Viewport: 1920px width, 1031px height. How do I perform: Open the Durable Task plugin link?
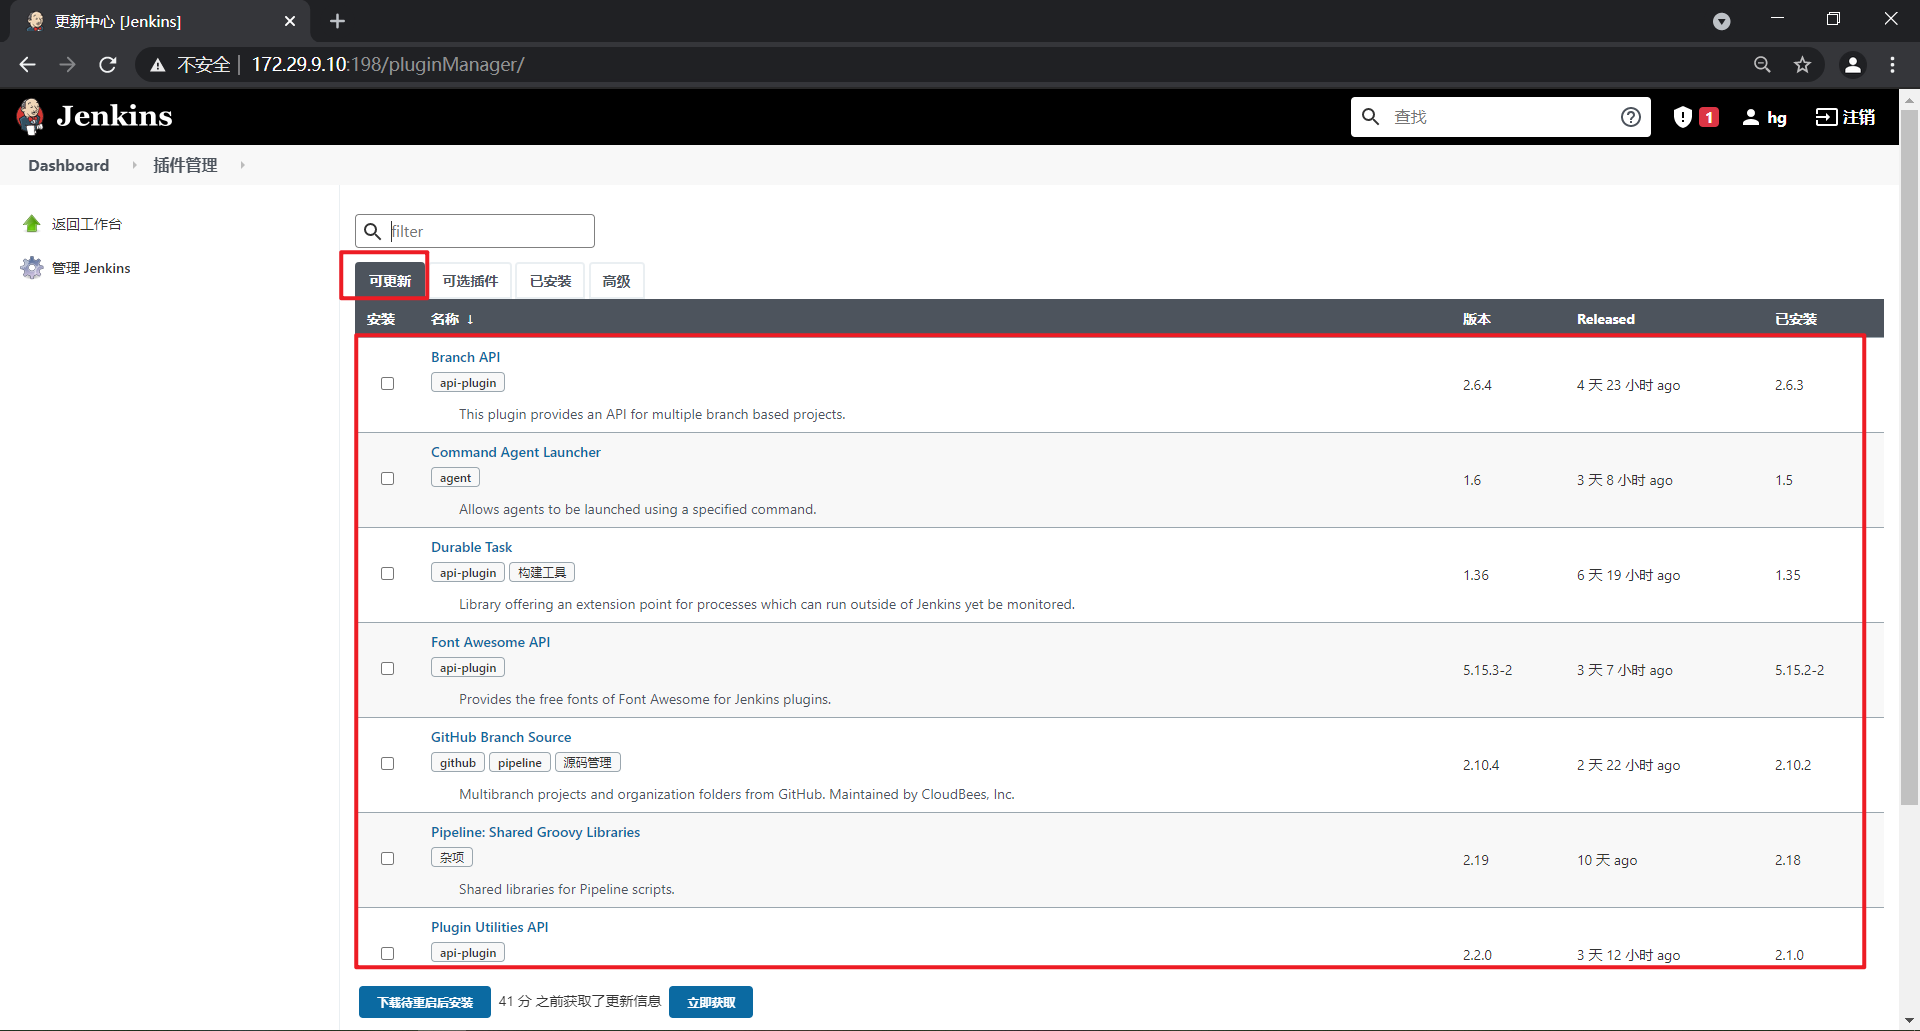click(471, 547)
